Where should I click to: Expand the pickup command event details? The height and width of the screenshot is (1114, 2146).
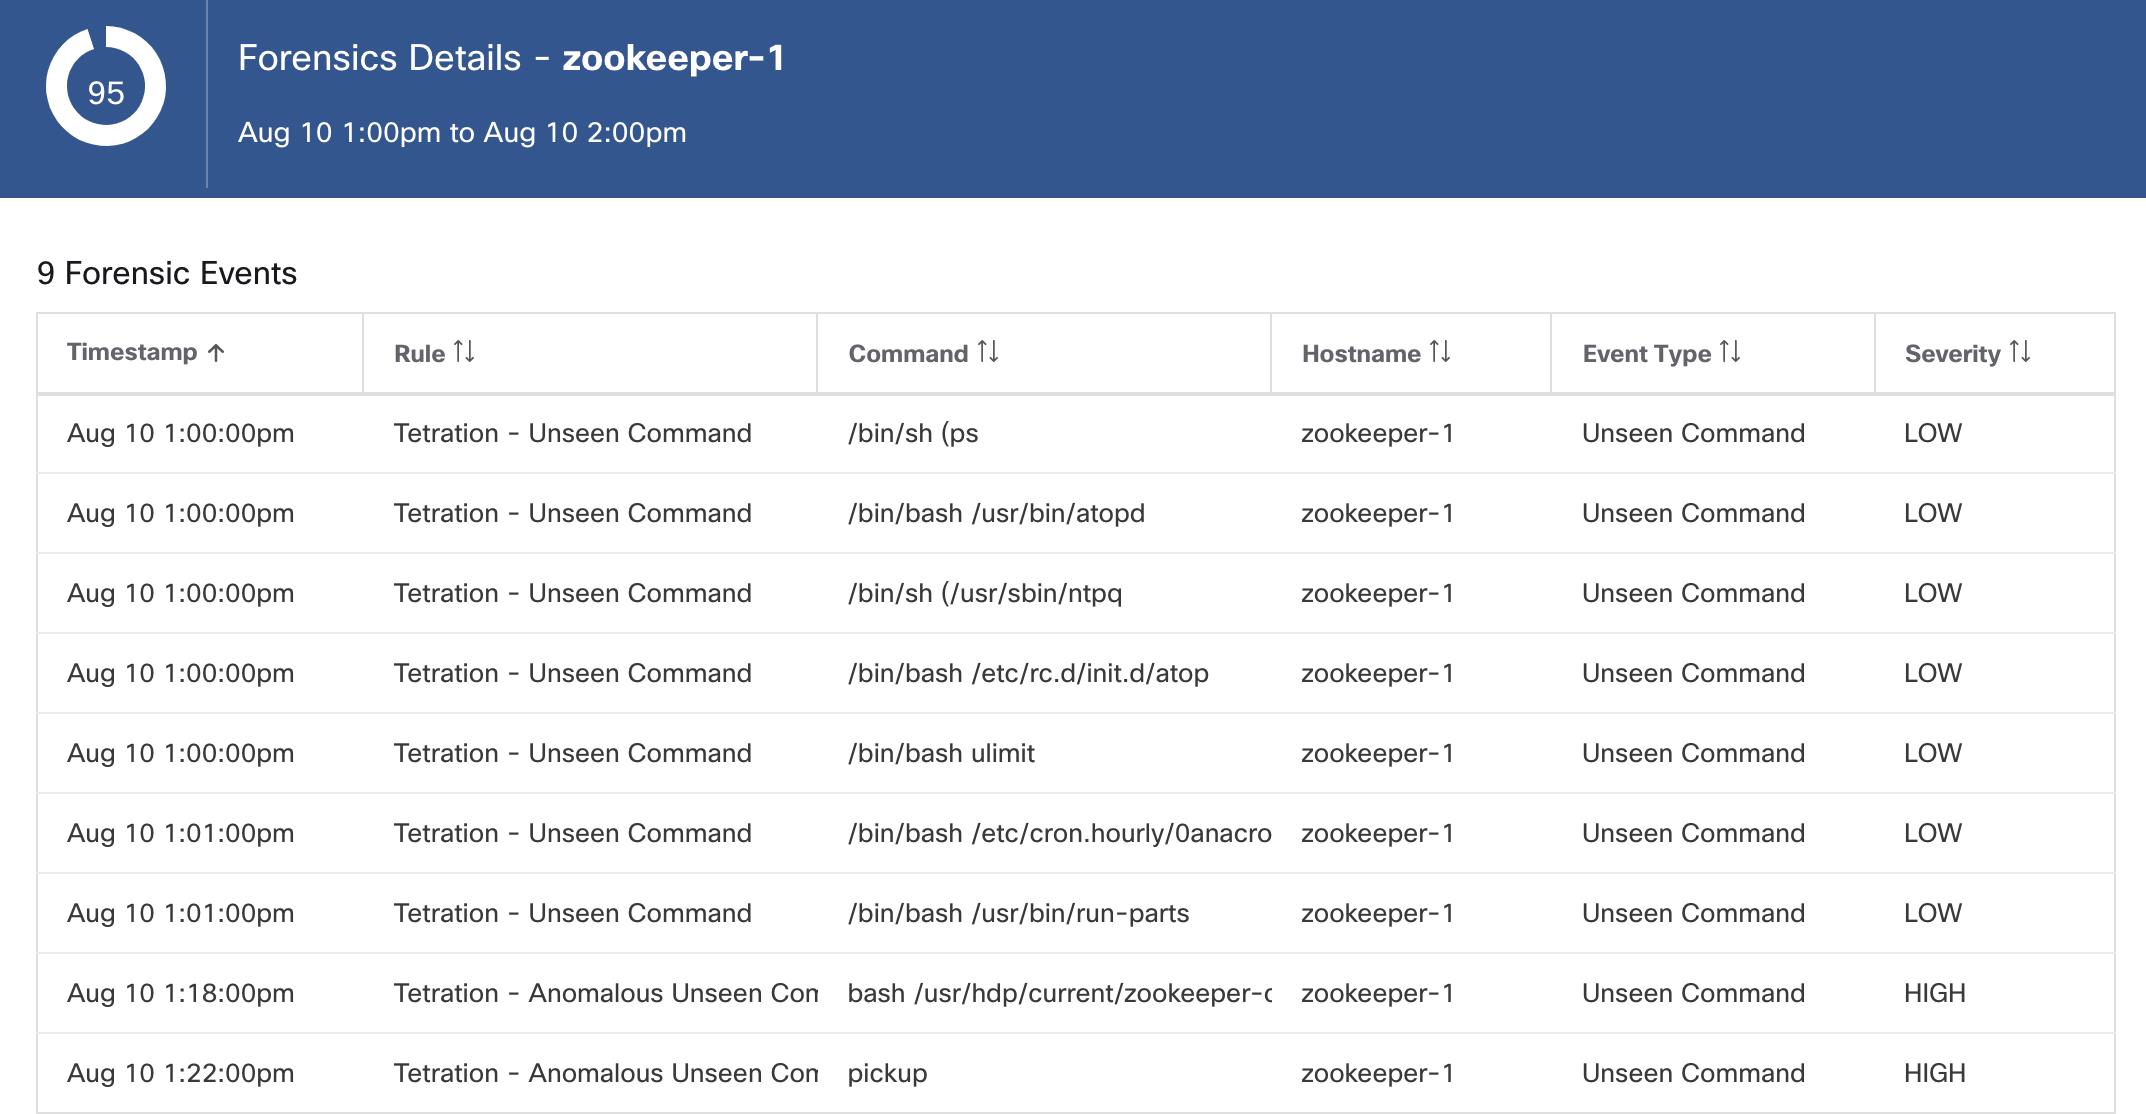tap(887, 1073)
